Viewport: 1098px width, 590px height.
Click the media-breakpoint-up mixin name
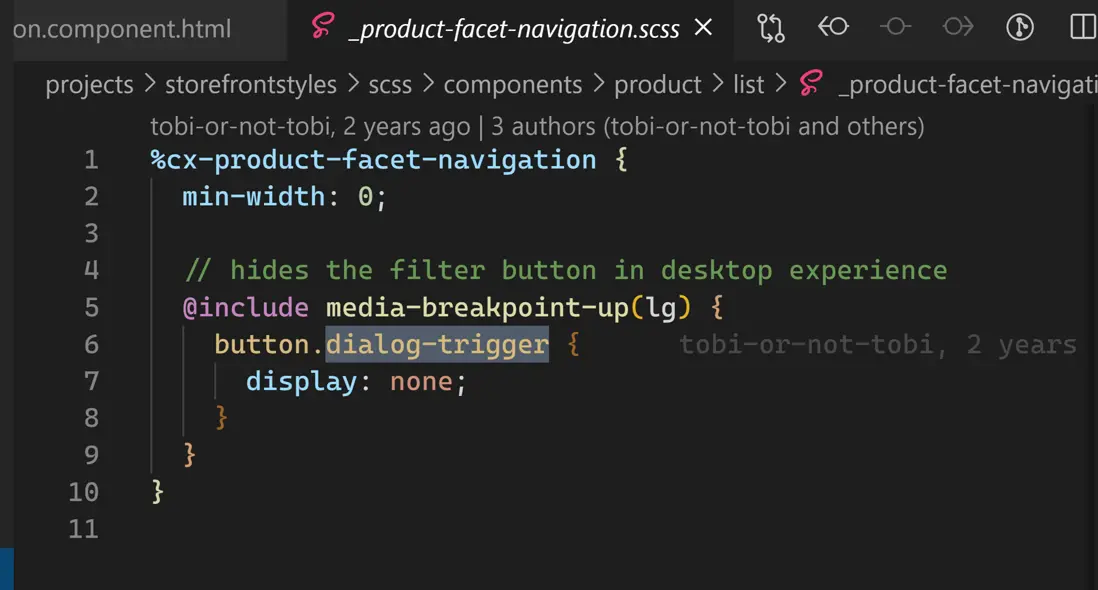click(478, 308)
